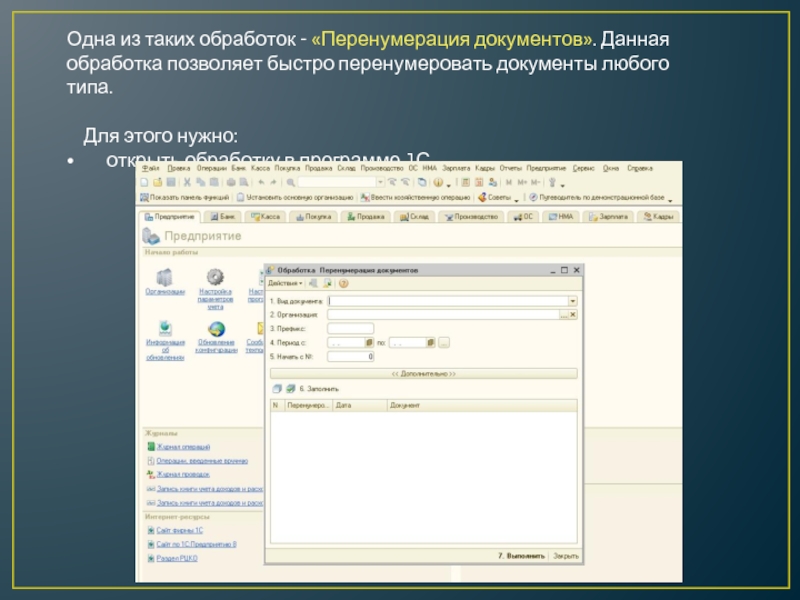Viewport: 800px width, 600px height.
Task: Switch to the Производство tab
Action: pos(471,217)
